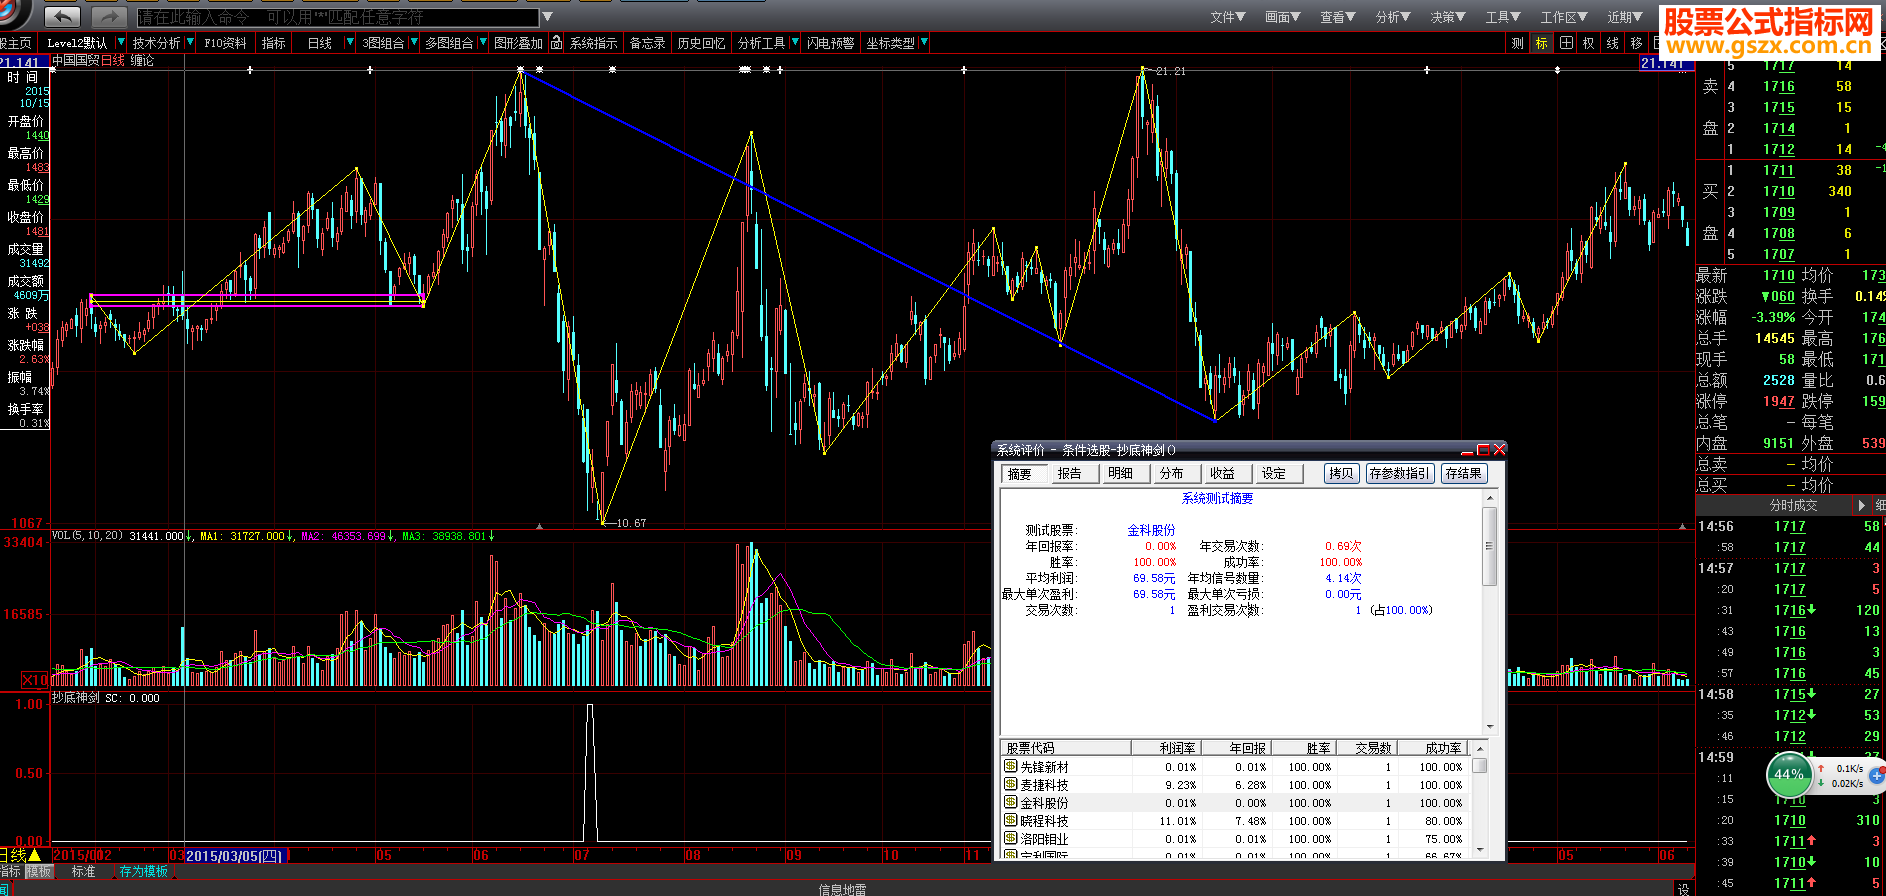The width and height of the screenshot is (1886, 896).
Task: Select the 先锋新材 row icon
Action: [x=1011, y=766]
